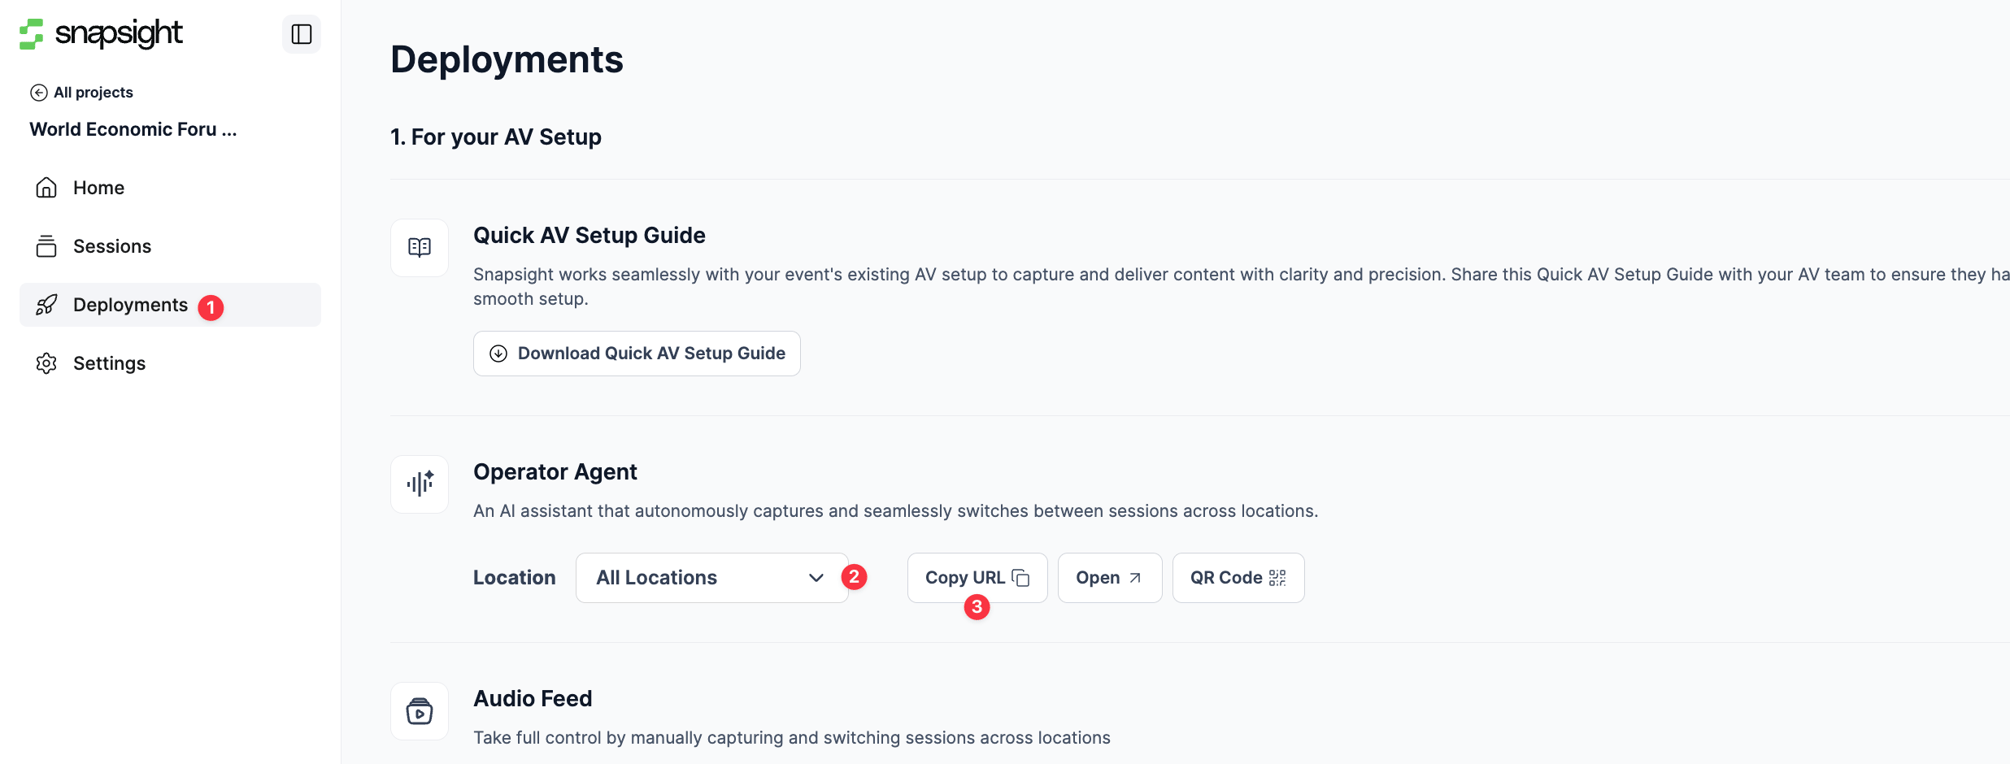Click the copy icon beside Copy URL

click(1021, 578)
